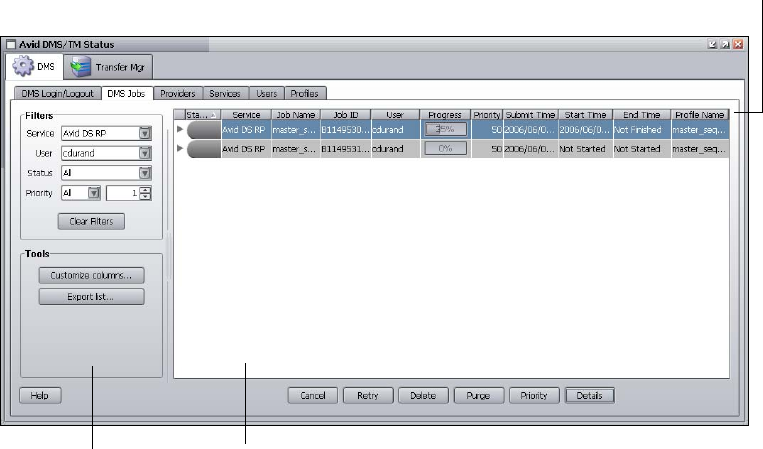
Task: Sort by Priority column header
Action: tap(487, 115)
